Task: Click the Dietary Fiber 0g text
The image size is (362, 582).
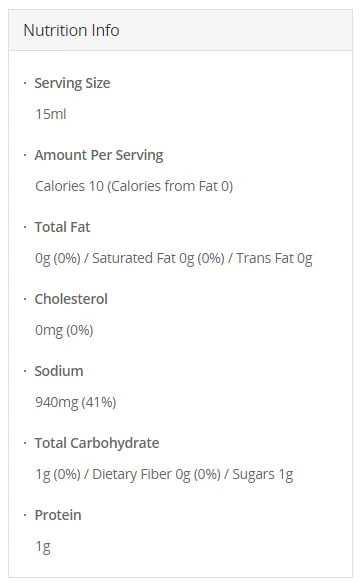Action: (x=141, y=474)
